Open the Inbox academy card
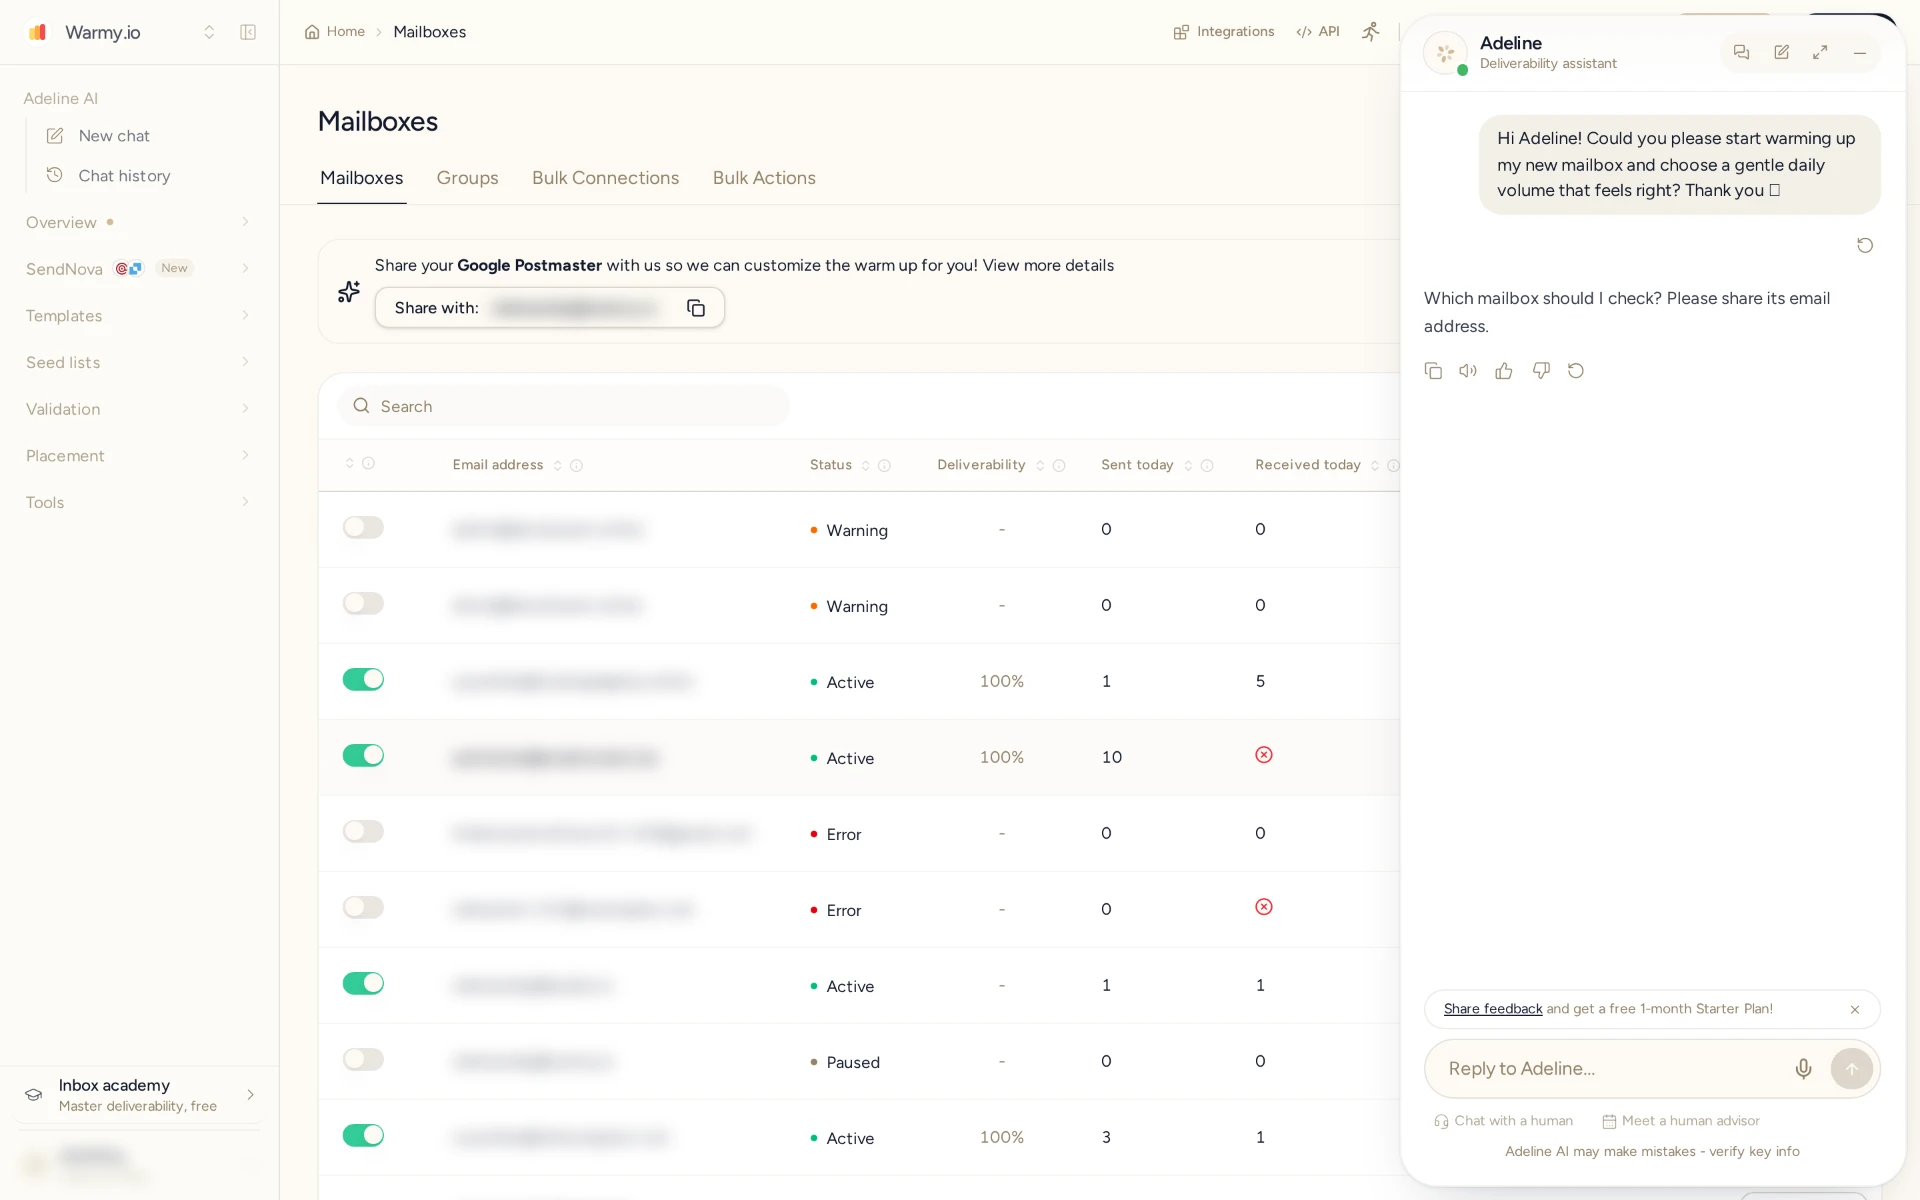Image resolution: width=1920 pixels, height=1200 pixels. (x=139, y=1095)
